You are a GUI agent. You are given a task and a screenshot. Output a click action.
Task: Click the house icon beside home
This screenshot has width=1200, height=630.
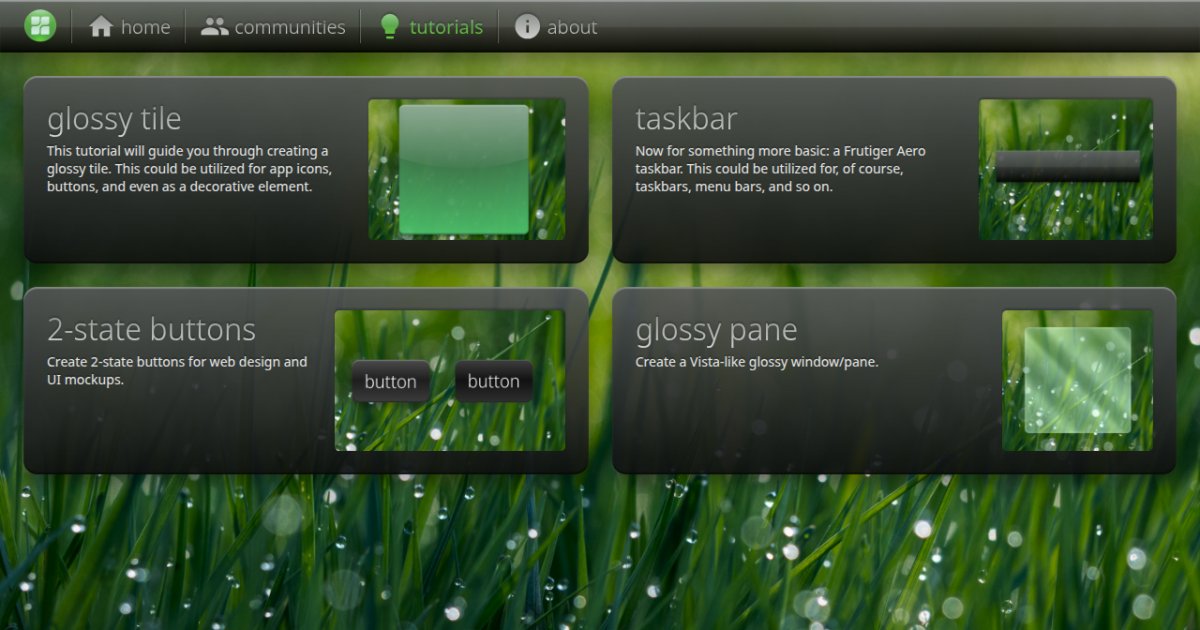point(101,27)
